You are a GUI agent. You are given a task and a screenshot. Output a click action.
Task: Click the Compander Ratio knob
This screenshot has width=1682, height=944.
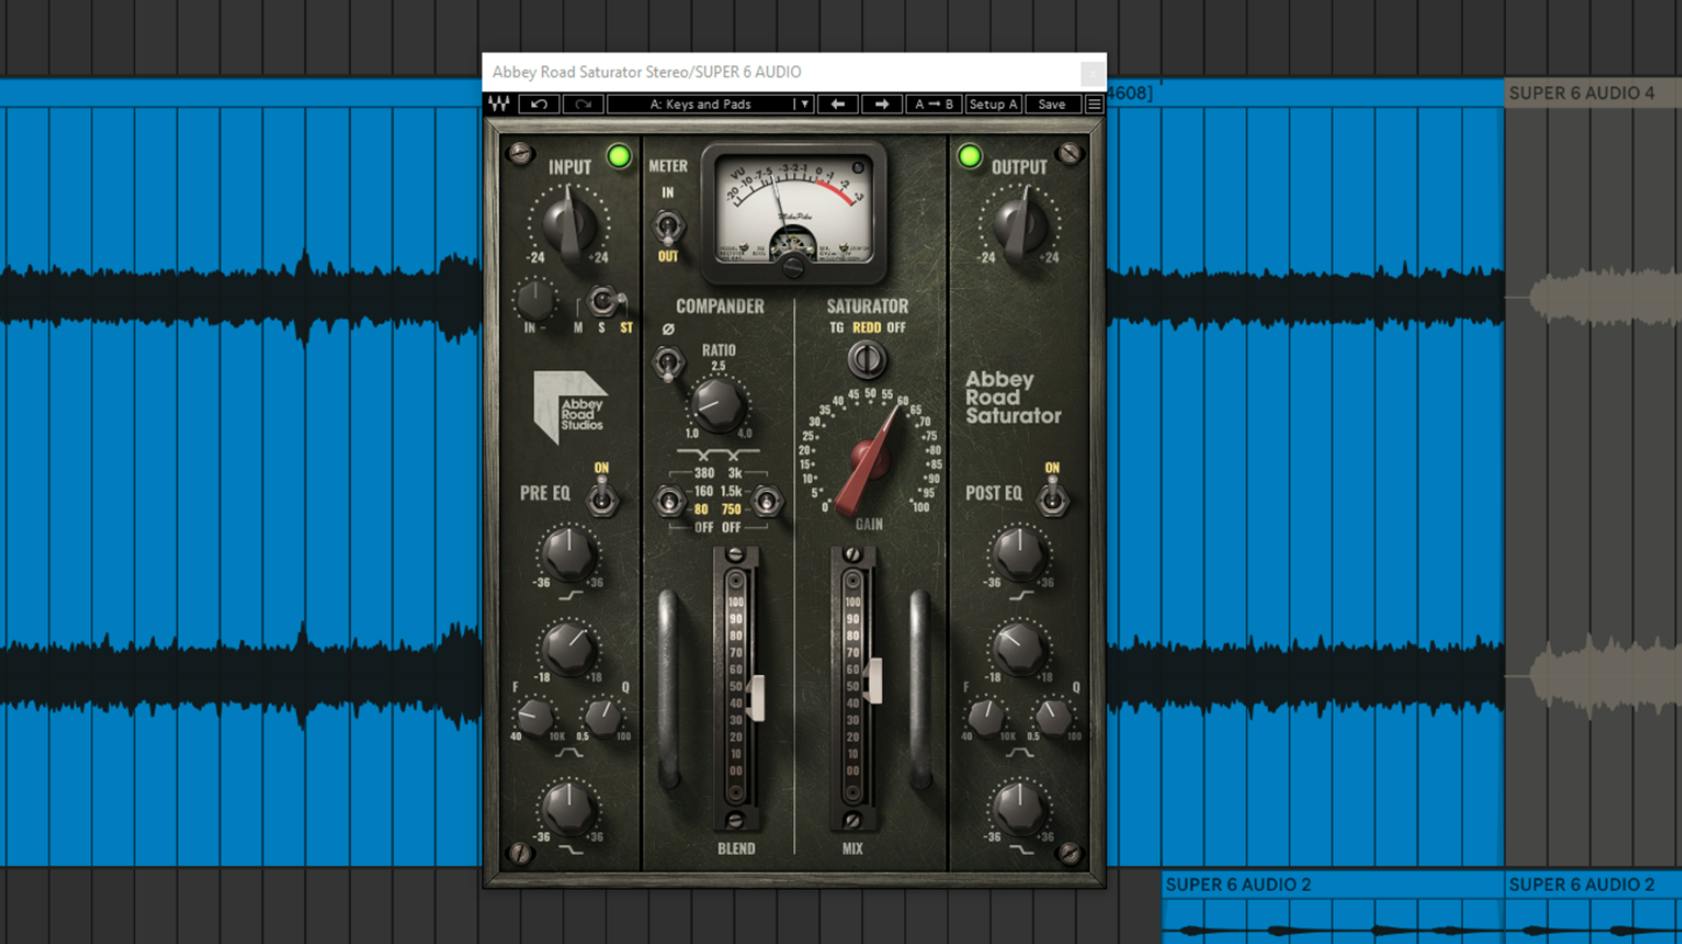pyautogui.click(x=717, y=405)
